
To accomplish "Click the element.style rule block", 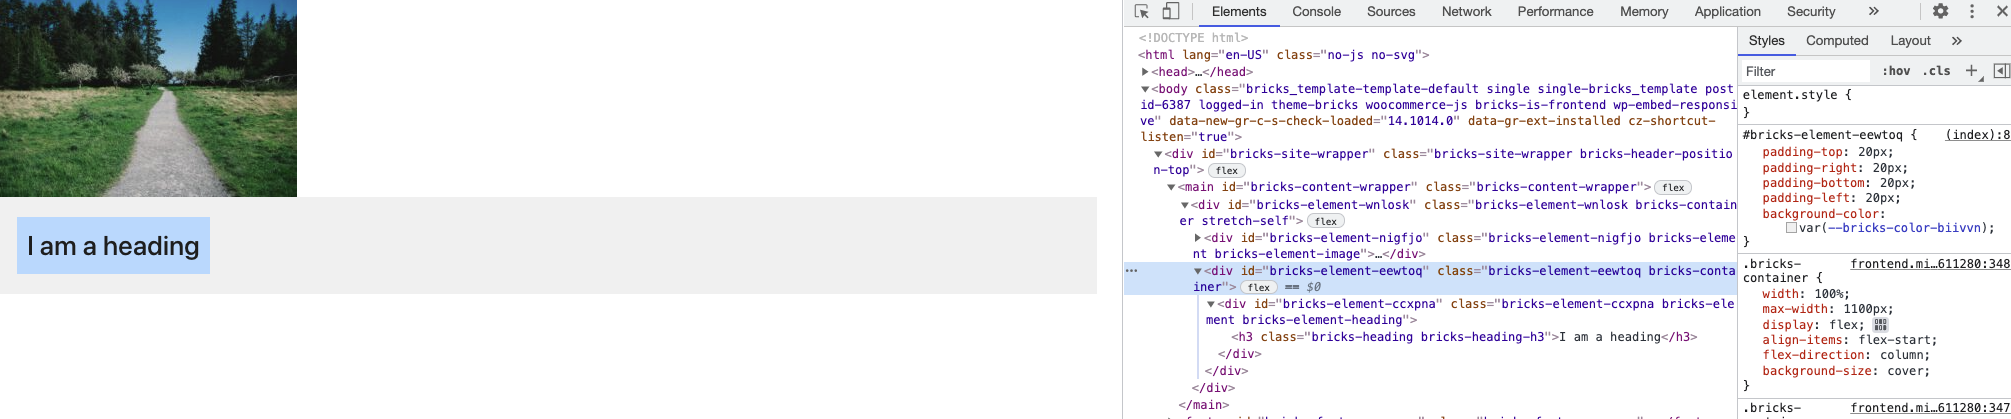I will (1797, 103).
